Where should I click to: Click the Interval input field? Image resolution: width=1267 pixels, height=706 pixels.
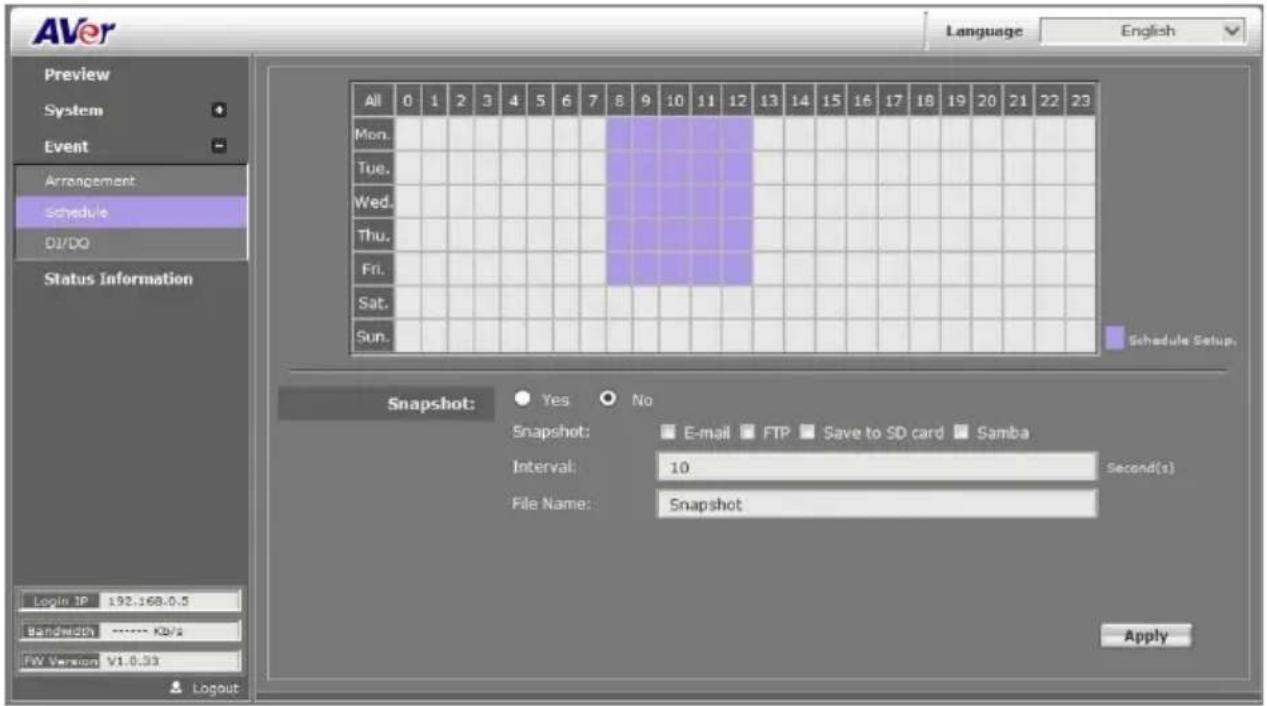click(877, 467)
